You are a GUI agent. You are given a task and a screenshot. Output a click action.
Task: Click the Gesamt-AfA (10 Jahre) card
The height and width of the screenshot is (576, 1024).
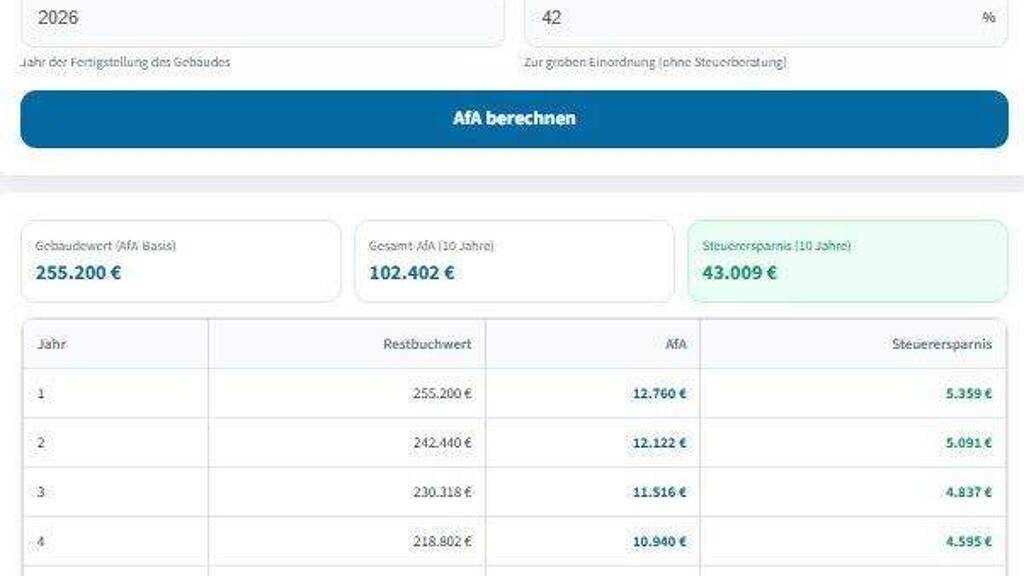514,260
